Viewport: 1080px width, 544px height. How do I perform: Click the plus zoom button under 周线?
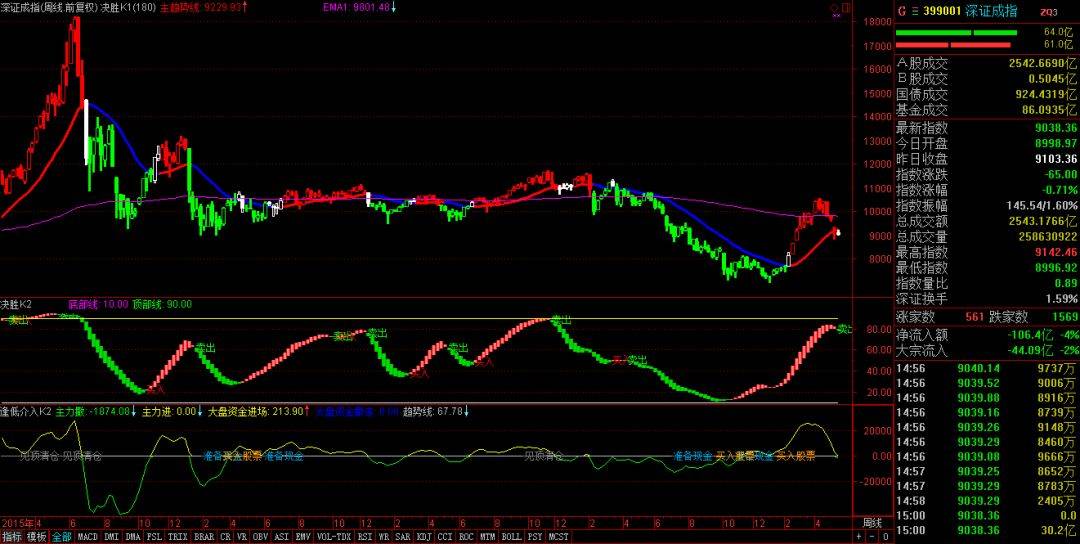coord(859,536)
